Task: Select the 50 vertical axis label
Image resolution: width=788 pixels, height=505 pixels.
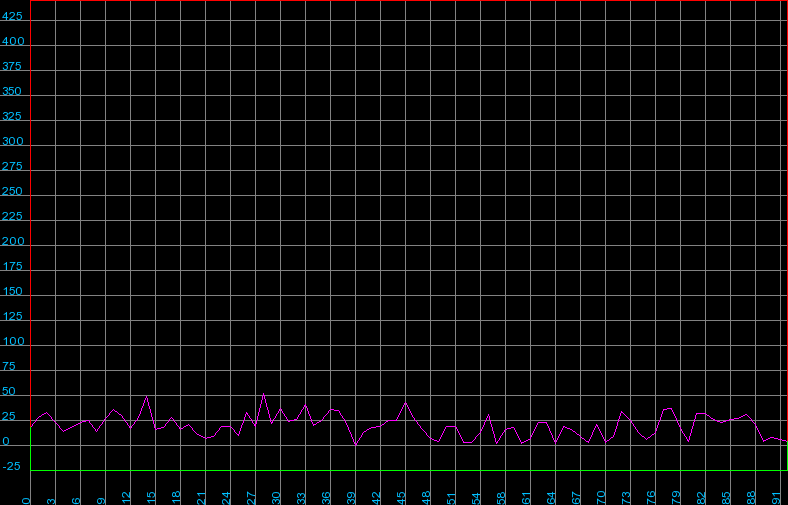Action: [9, 391]
